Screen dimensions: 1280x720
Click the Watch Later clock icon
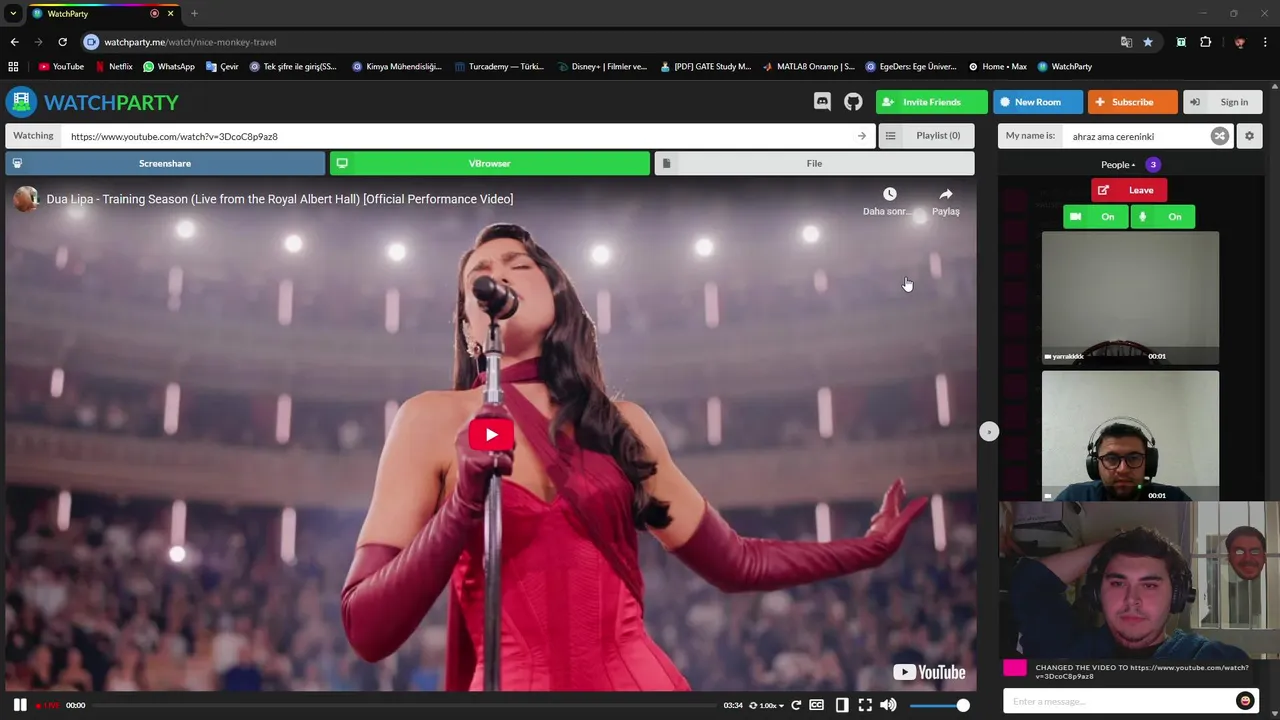click(890, 194)
